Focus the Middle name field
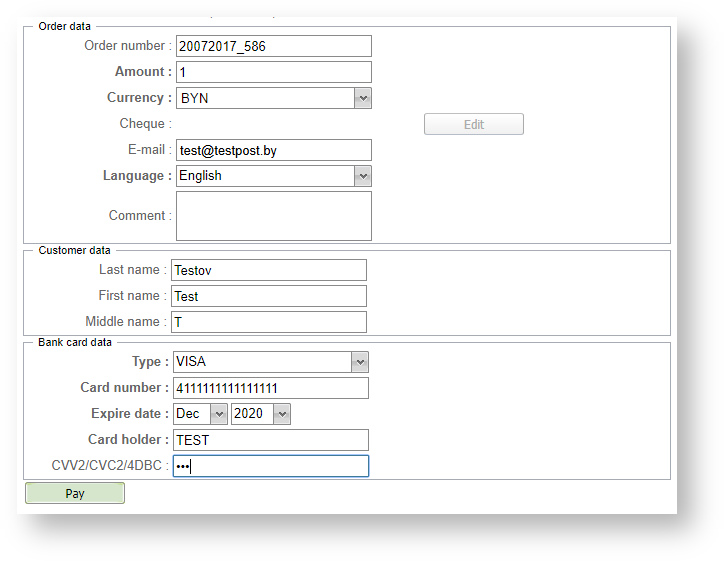 (268, 322)
